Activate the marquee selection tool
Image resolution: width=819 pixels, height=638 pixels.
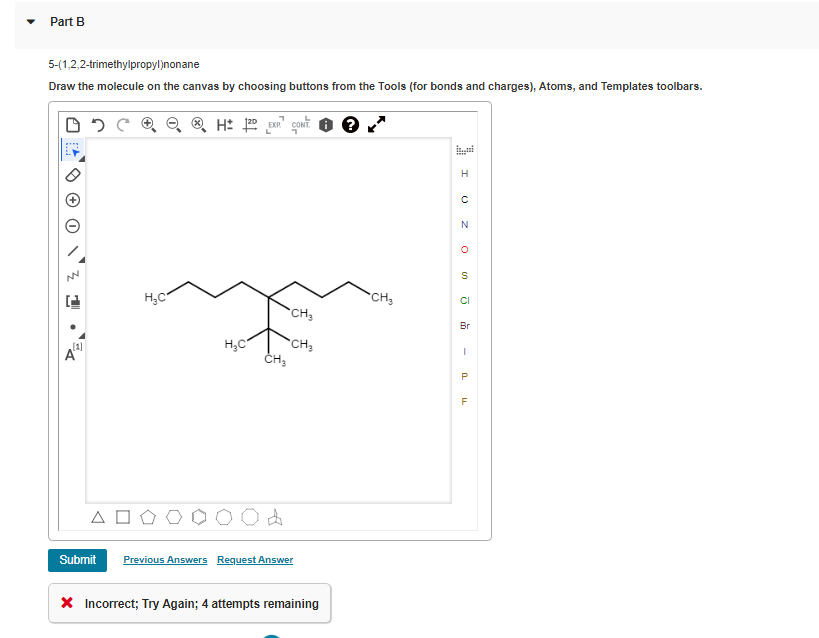click(72, 150)
